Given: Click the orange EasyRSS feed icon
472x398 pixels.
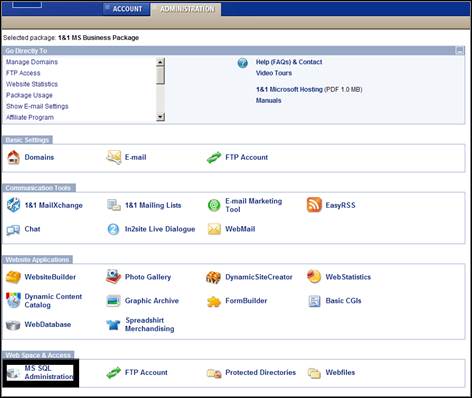Looking at the screenshot, I should pyautogui.click(x=314, y=205).
